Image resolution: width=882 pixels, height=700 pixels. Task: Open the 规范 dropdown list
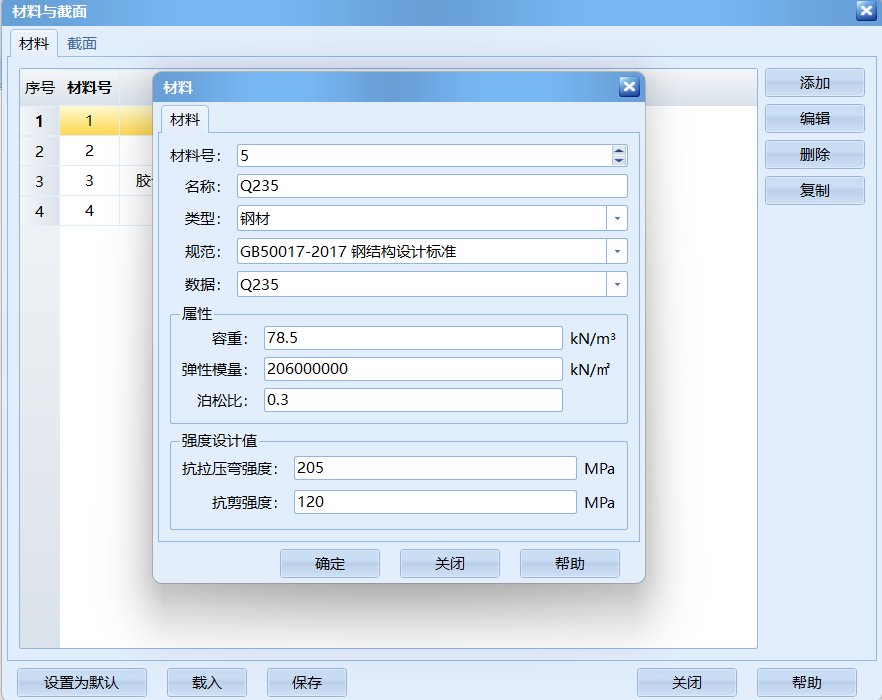tap(617, 251)
